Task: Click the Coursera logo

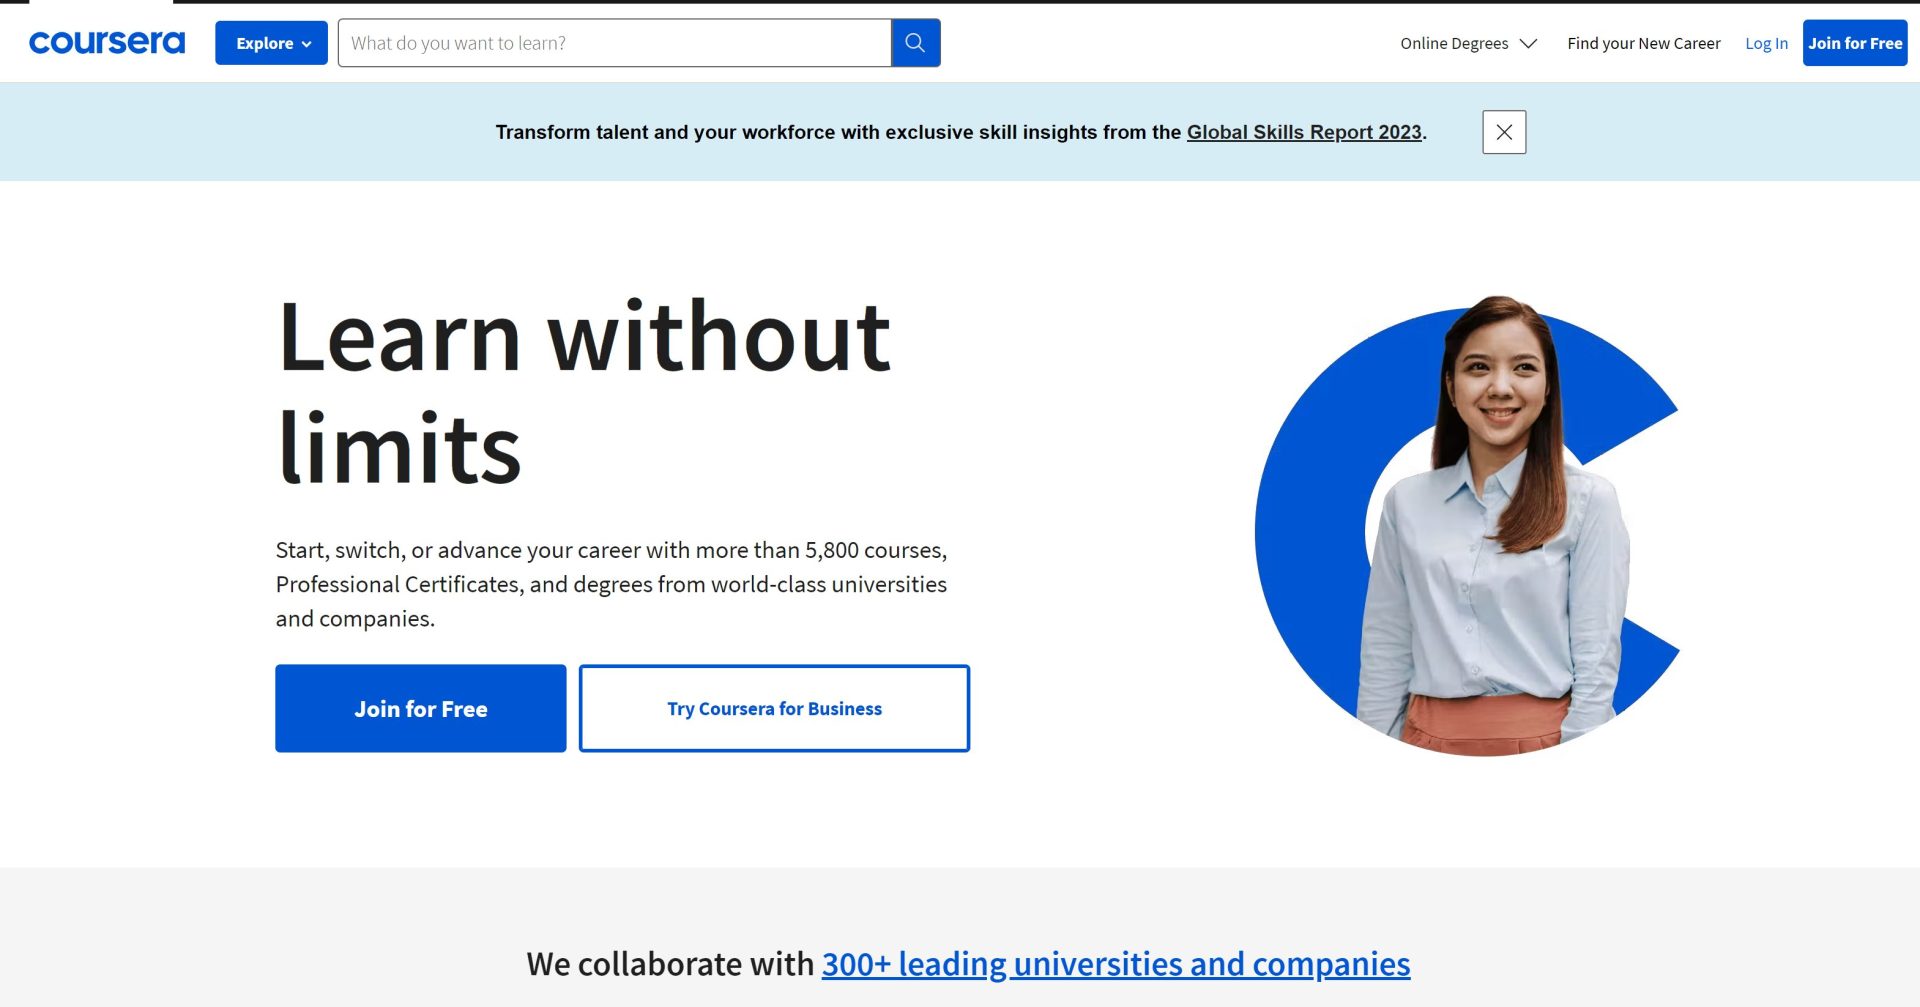Action: click(x=107, y=43)
